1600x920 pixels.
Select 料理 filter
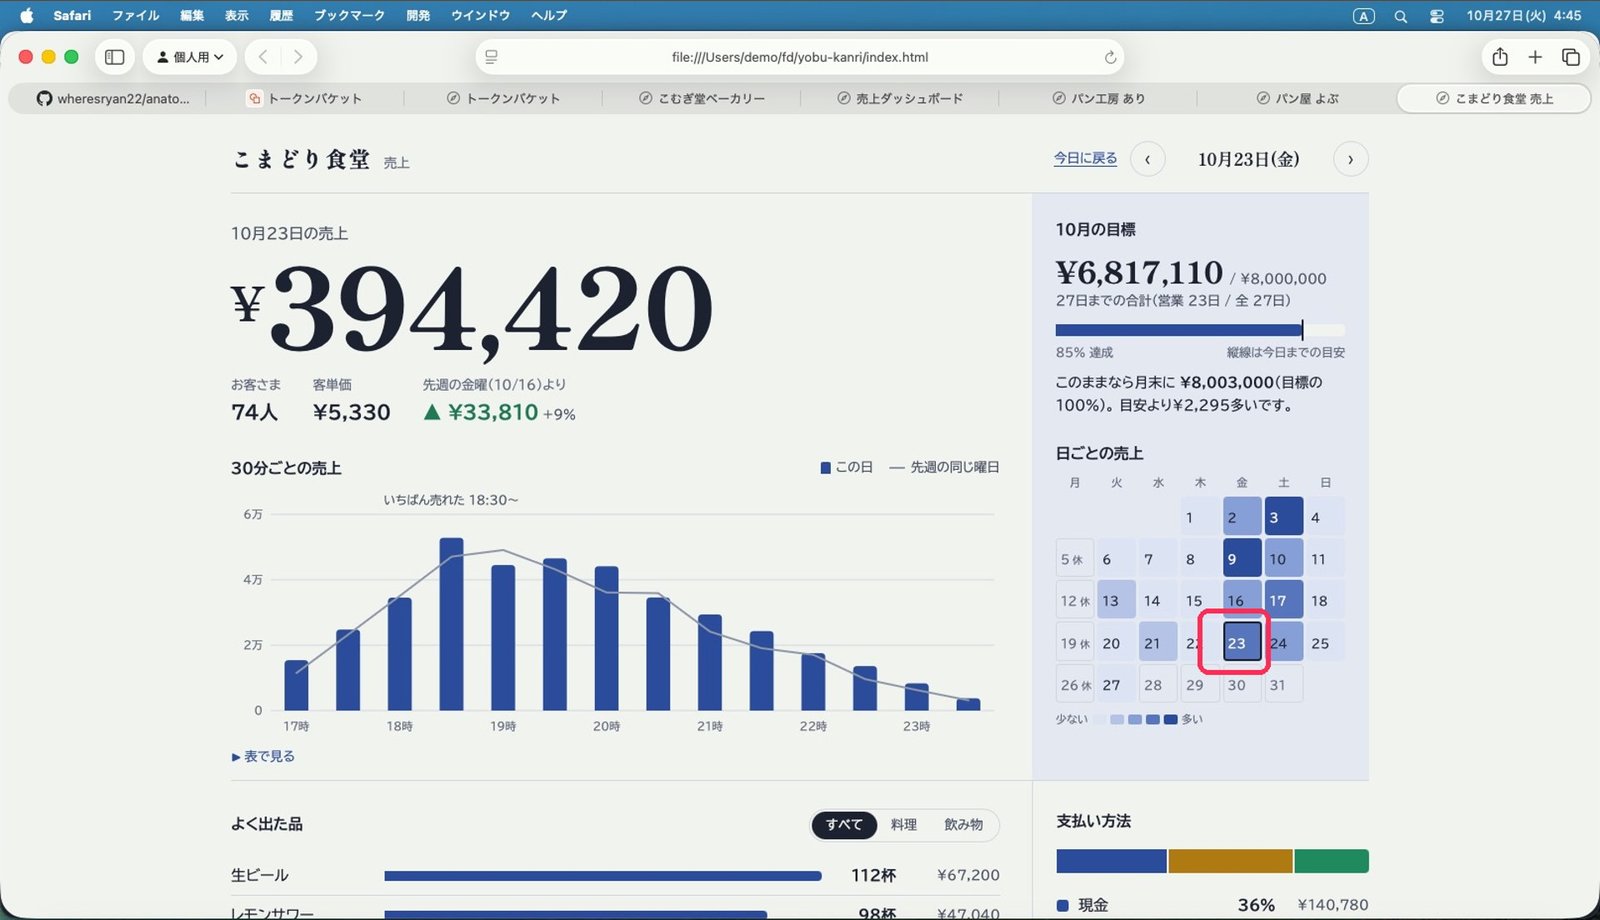coord(904,824)
